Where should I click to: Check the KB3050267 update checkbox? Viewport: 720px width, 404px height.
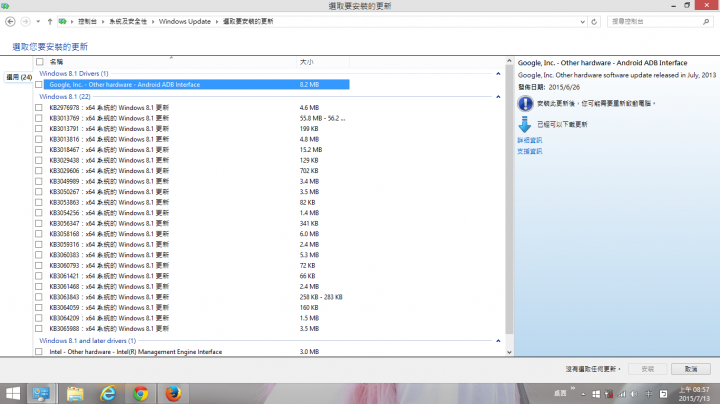(x=39, y=192)
